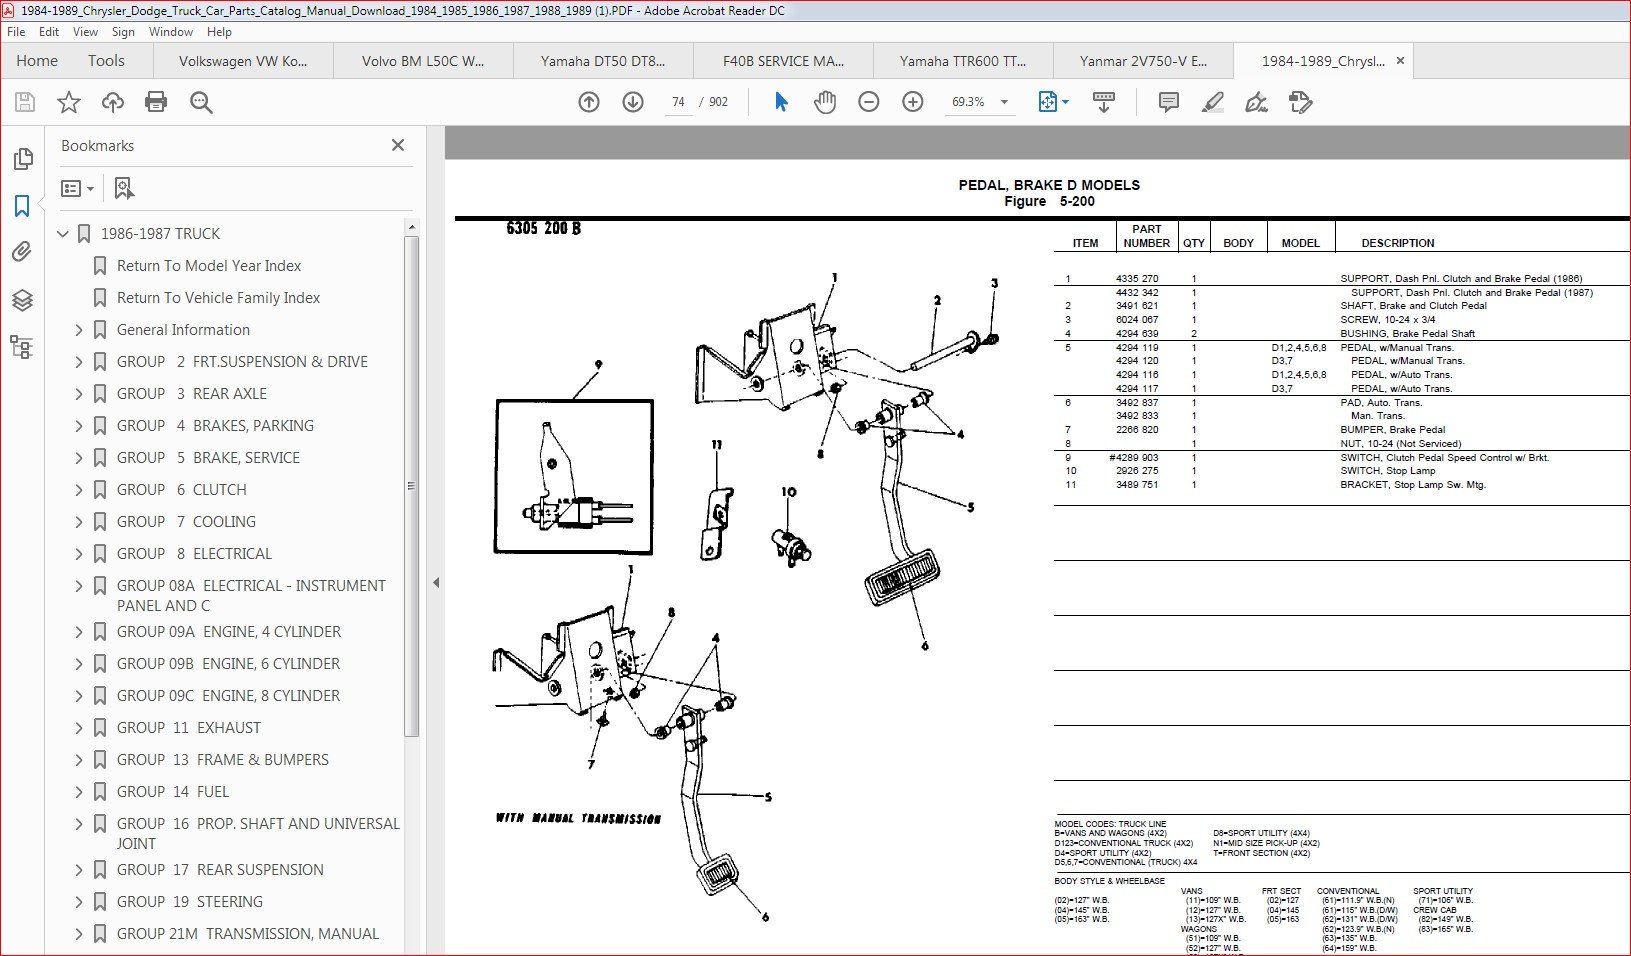Toggle the scrolling mode icon
Viewport: 1631px width, 956px height.
pos(1104,102)
